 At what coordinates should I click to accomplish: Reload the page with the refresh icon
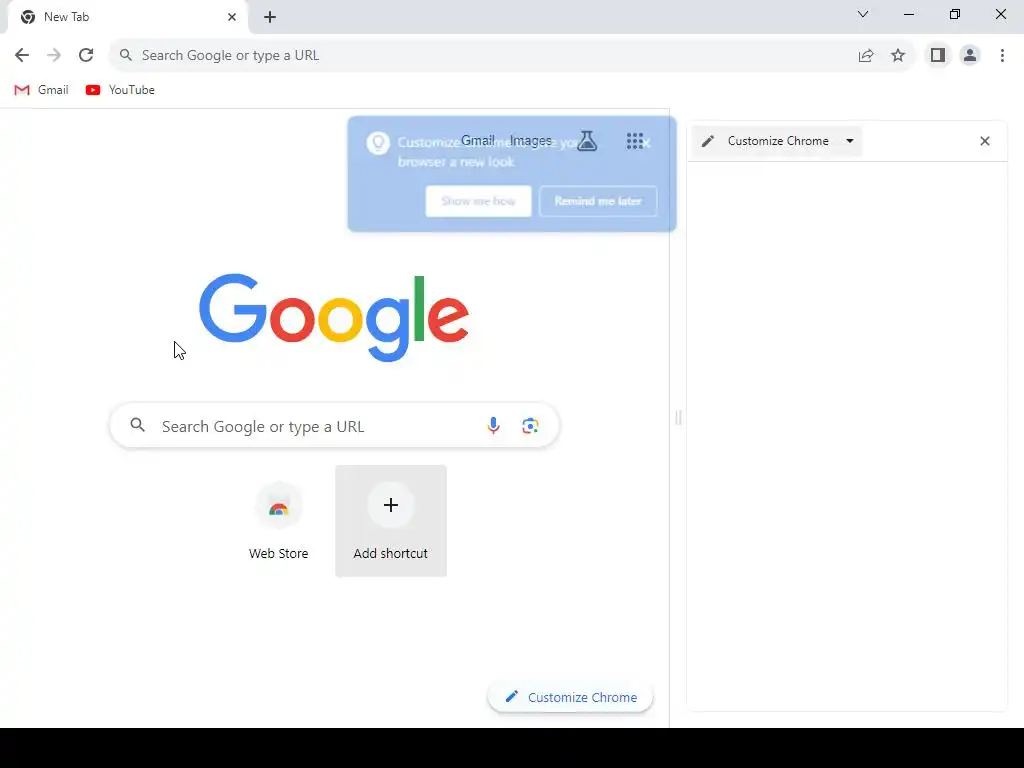click(x=86, y=56)
